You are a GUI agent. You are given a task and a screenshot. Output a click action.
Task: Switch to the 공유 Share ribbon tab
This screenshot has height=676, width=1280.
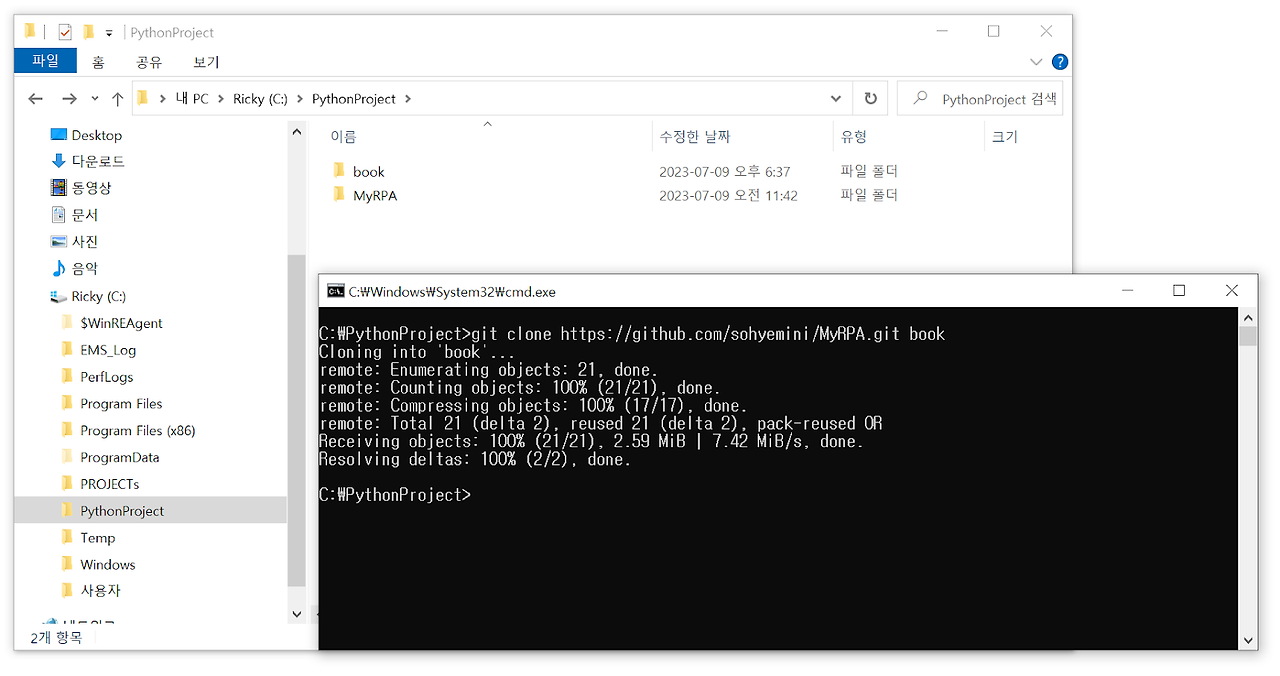(x=149, y=62)
